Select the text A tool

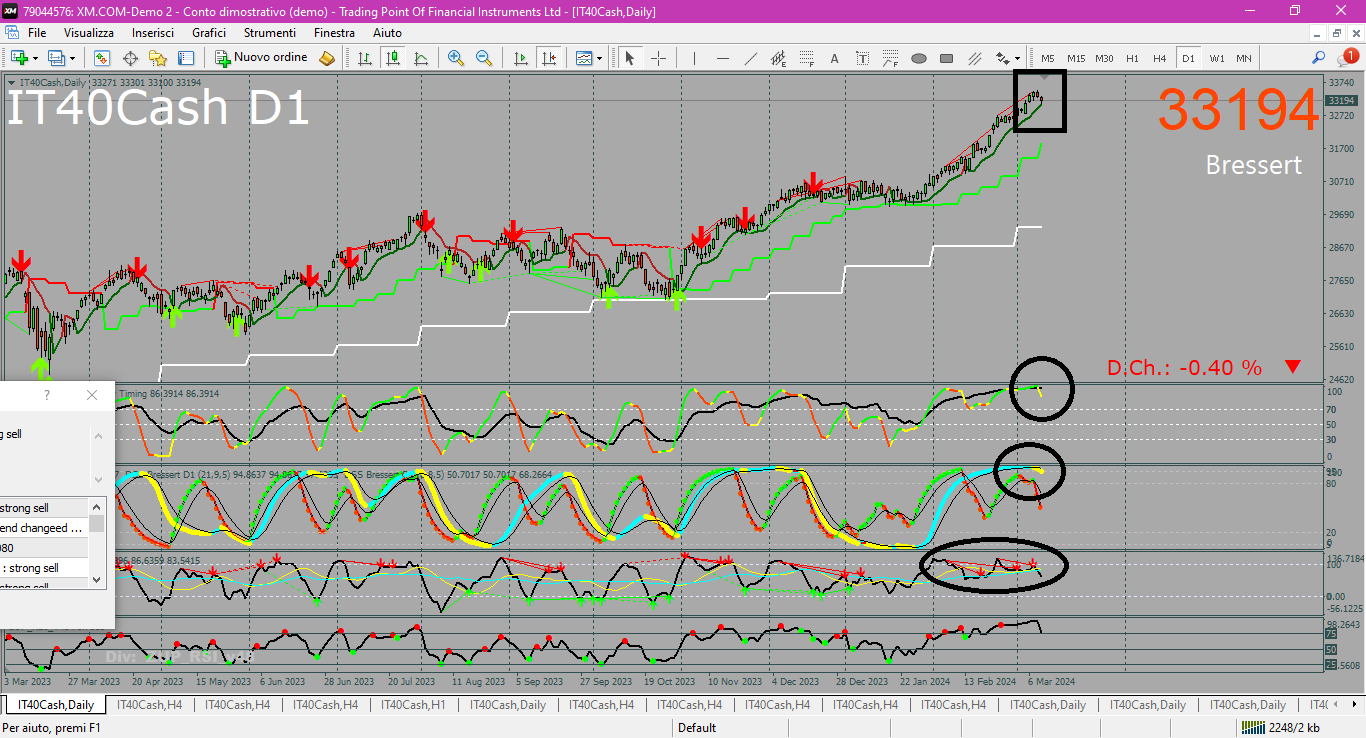835,58
